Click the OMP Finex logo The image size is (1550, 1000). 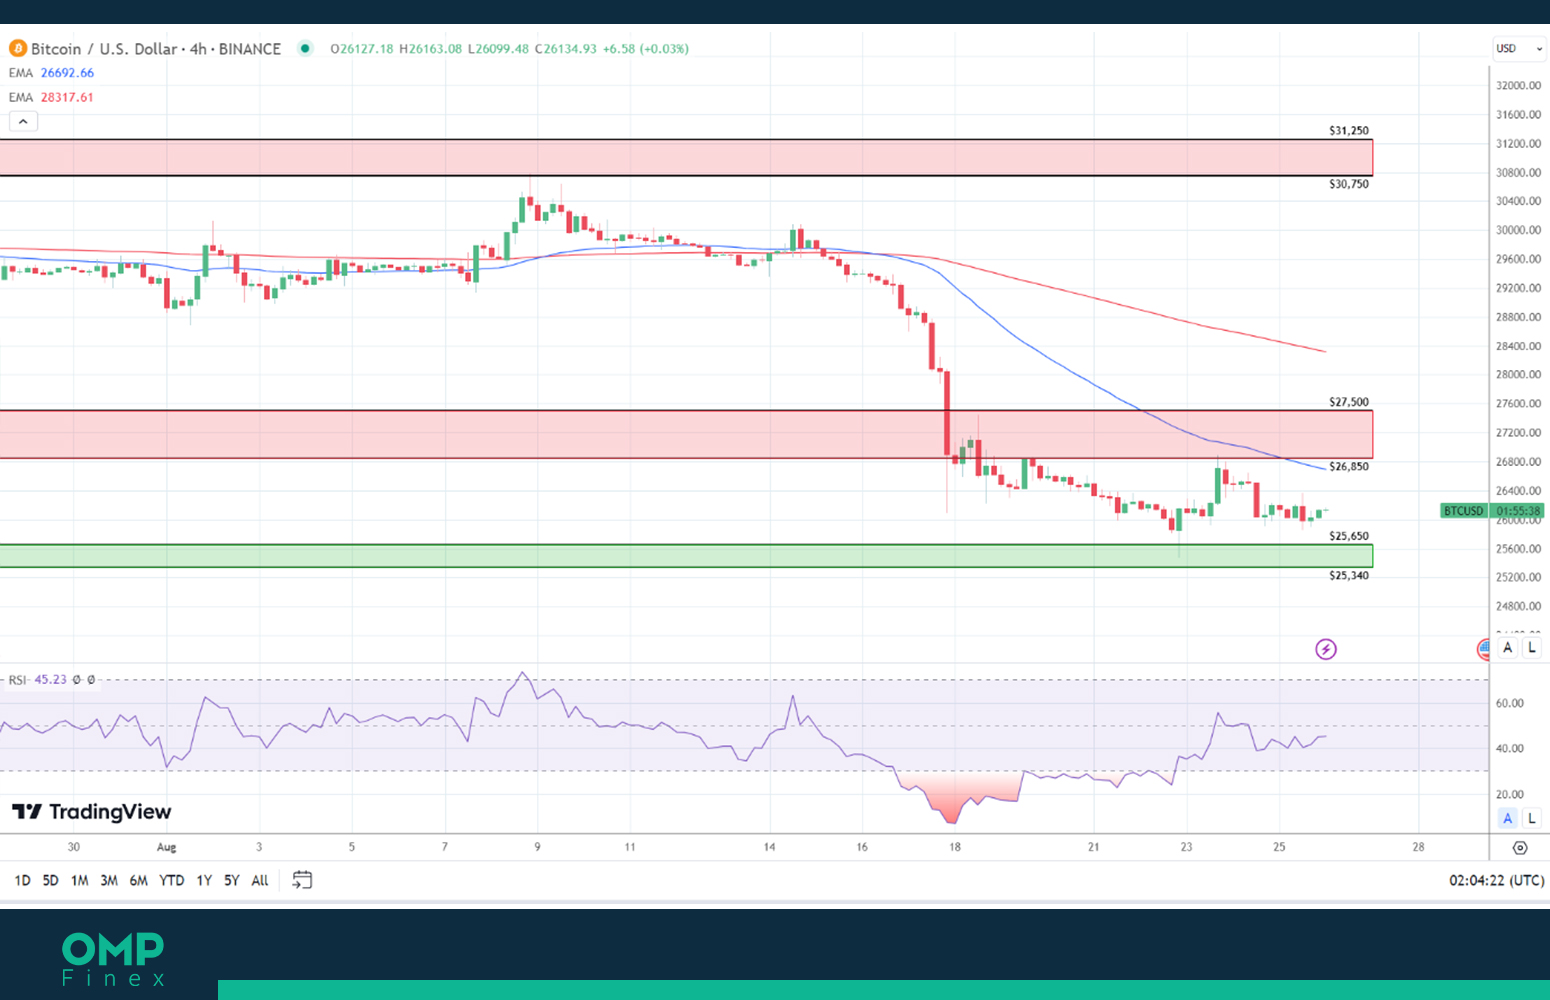[113, 959]
